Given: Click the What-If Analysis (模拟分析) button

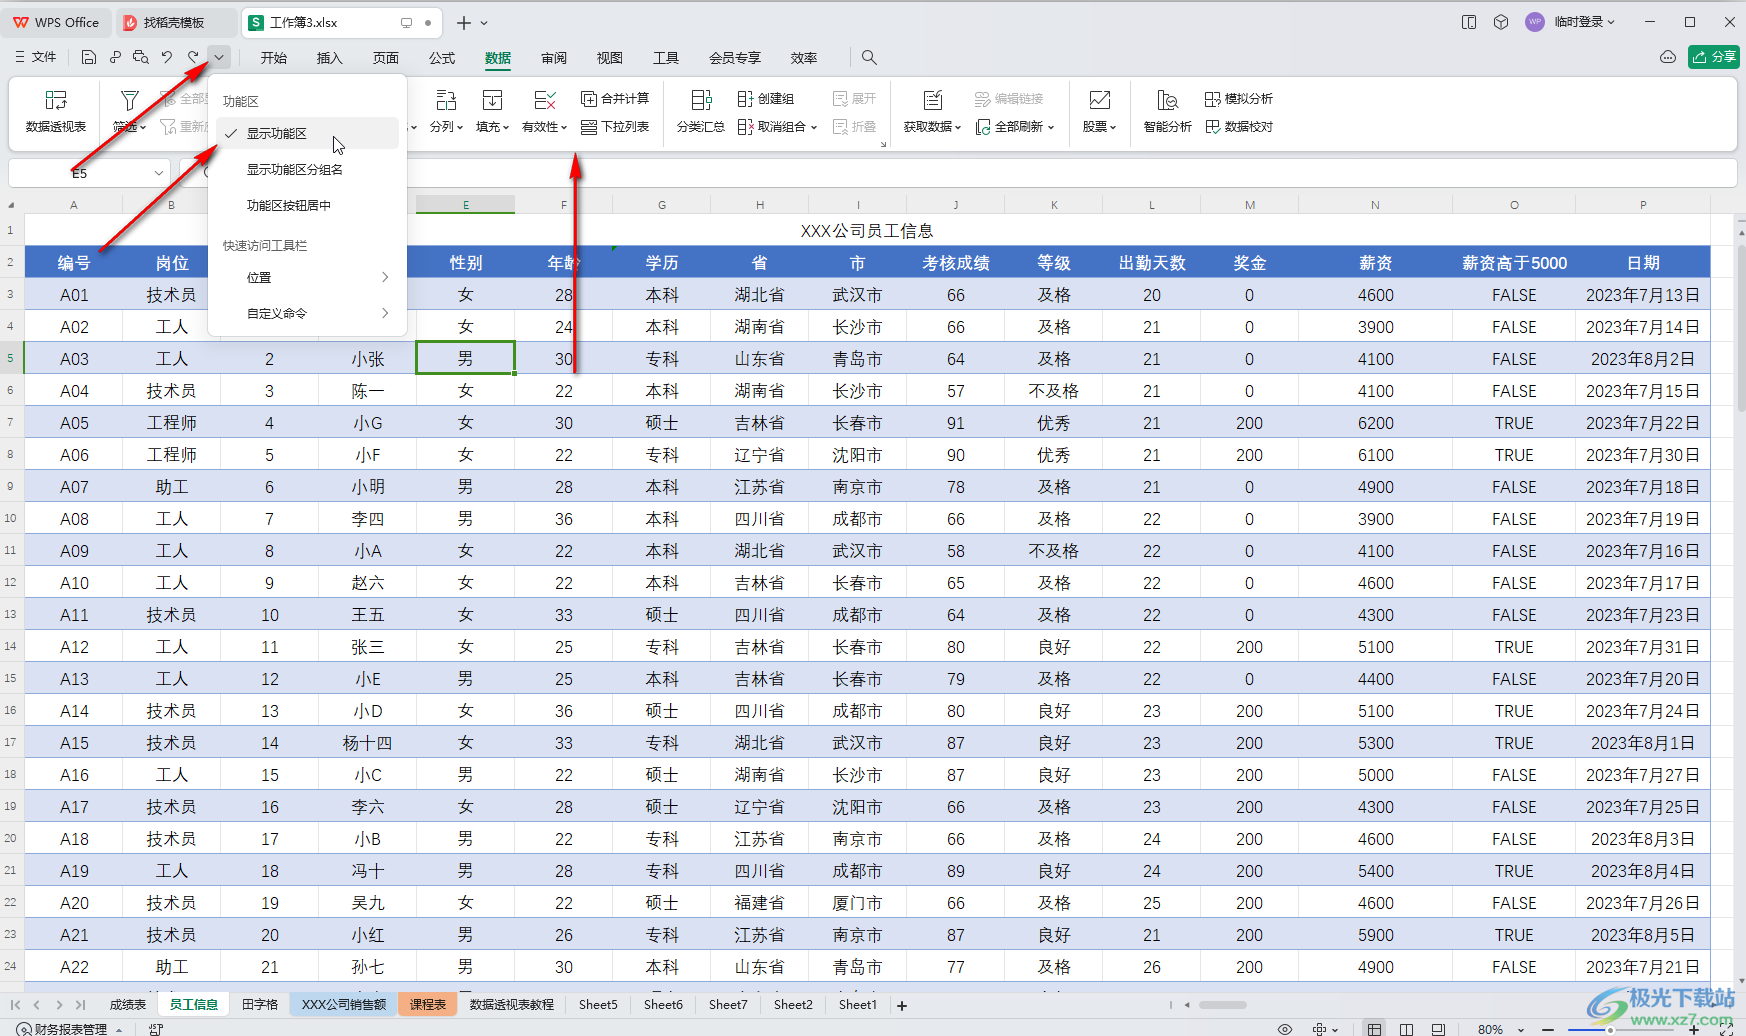Looking at the screenshot, I should point(1239,98).
